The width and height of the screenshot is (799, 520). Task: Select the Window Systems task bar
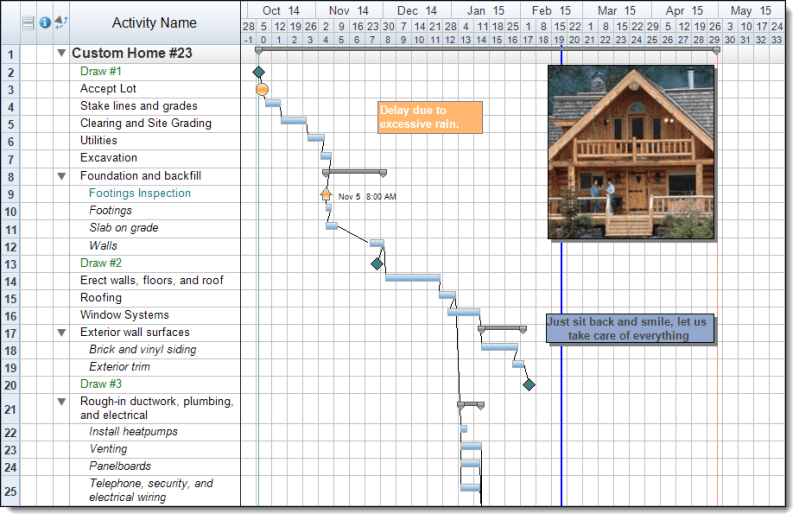[464, 312]
